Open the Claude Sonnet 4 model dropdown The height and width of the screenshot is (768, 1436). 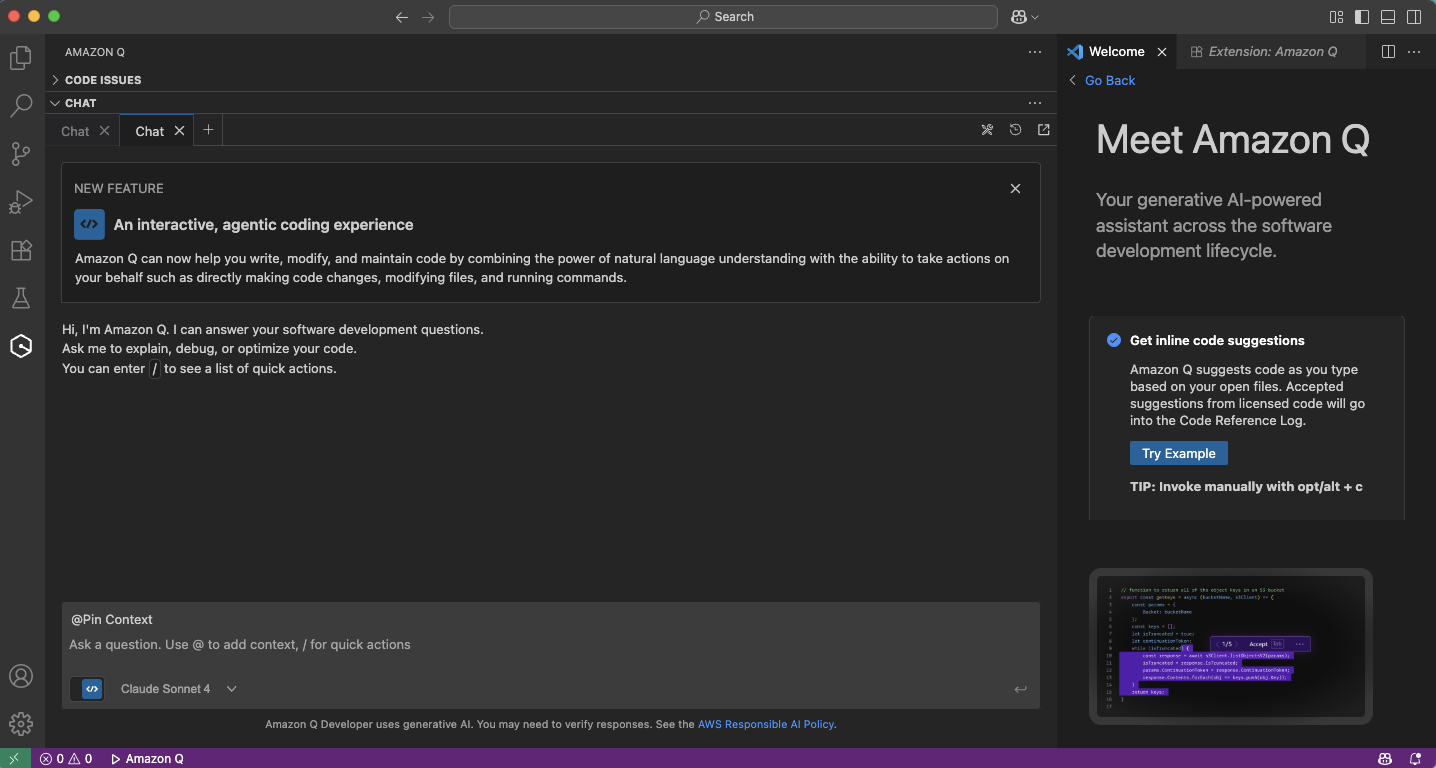point(178,689)
